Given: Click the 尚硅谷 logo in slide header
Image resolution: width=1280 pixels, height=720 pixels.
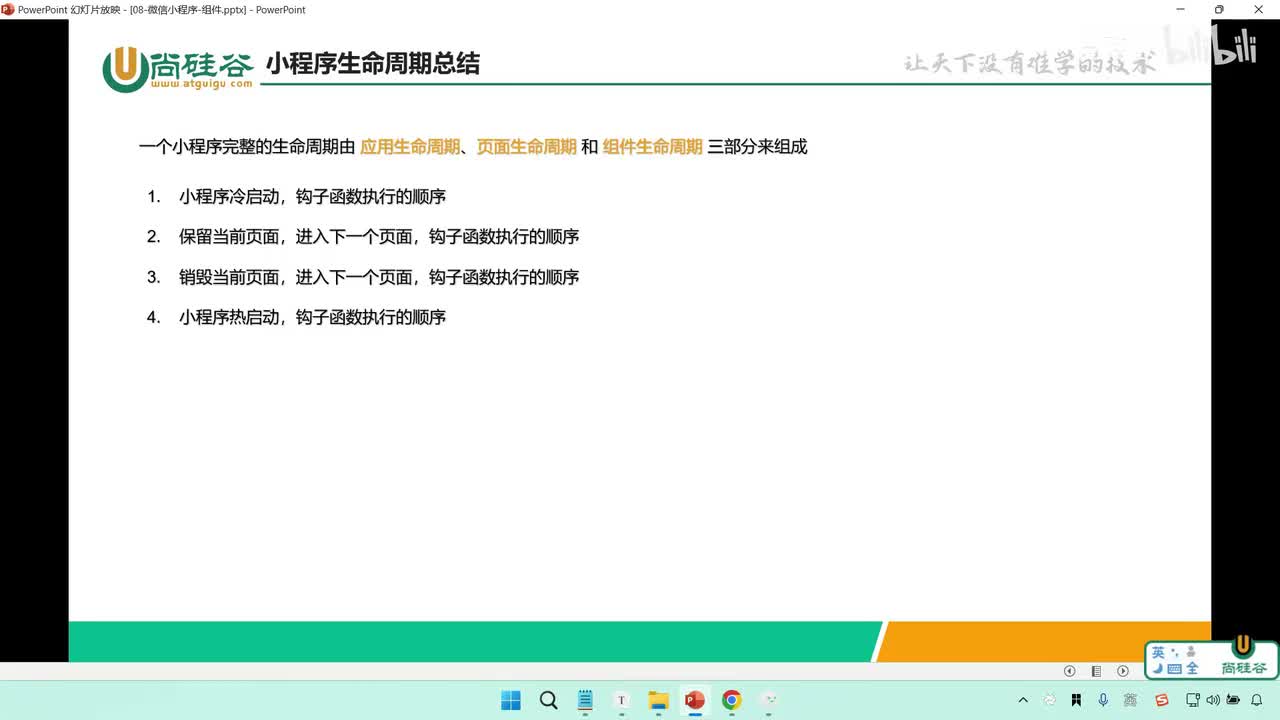Looking at the screenshot, I should click(177, 69).
